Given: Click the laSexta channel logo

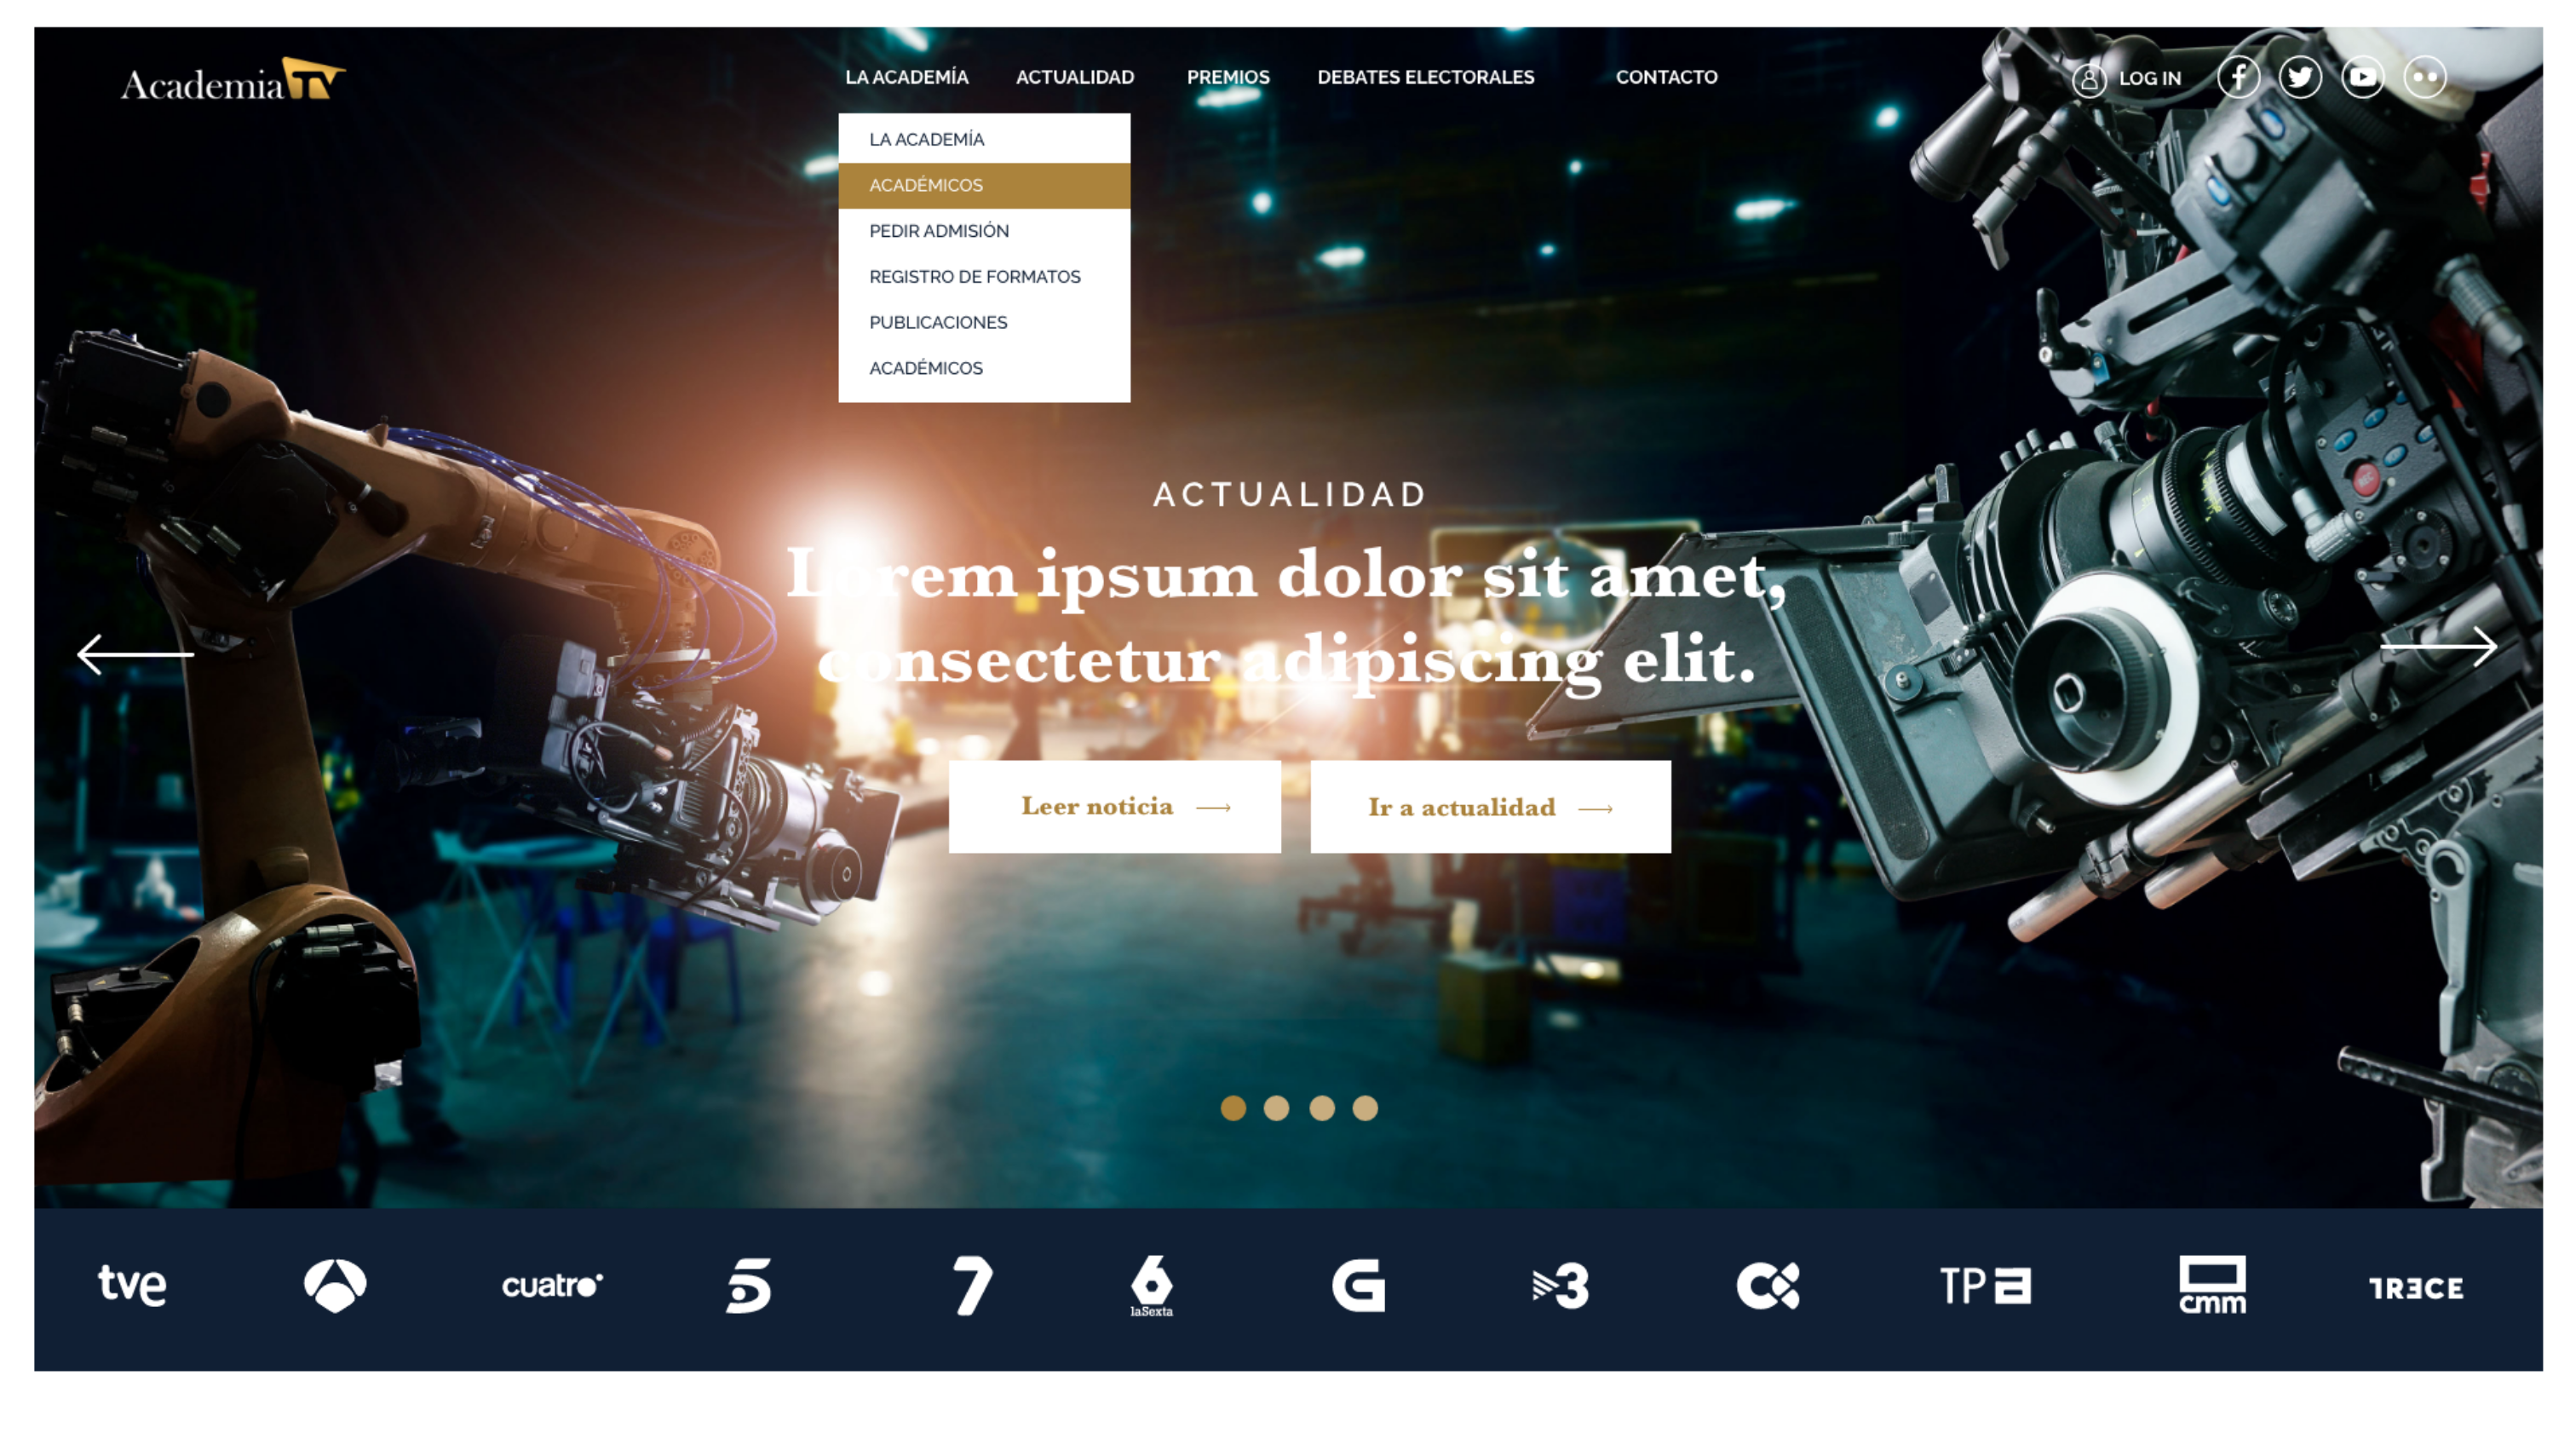Looking at the screenshot, I should click(x=1151, y=1285).
